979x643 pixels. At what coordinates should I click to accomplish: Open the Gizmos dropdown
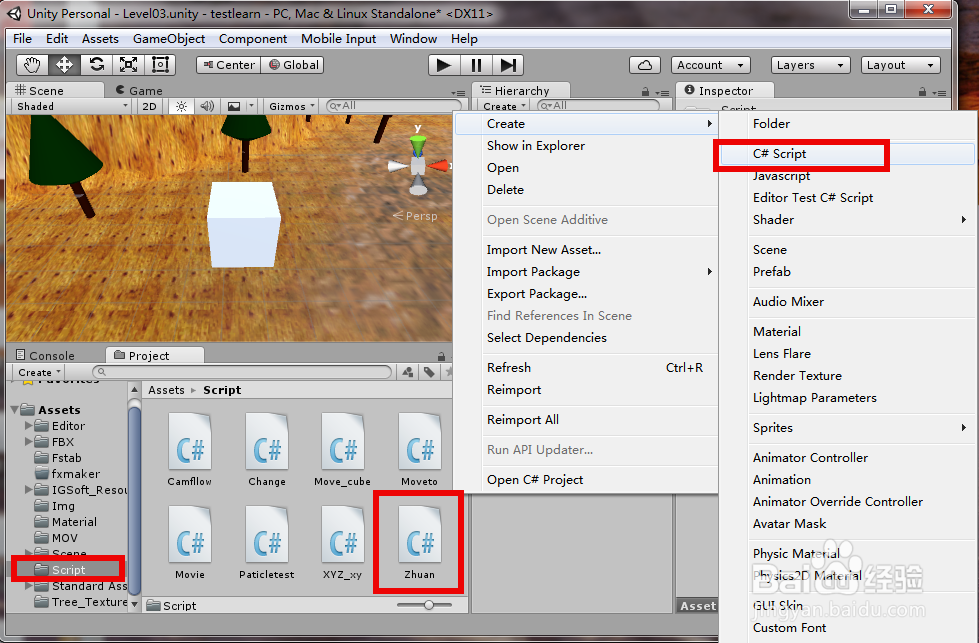click(292, 107)
